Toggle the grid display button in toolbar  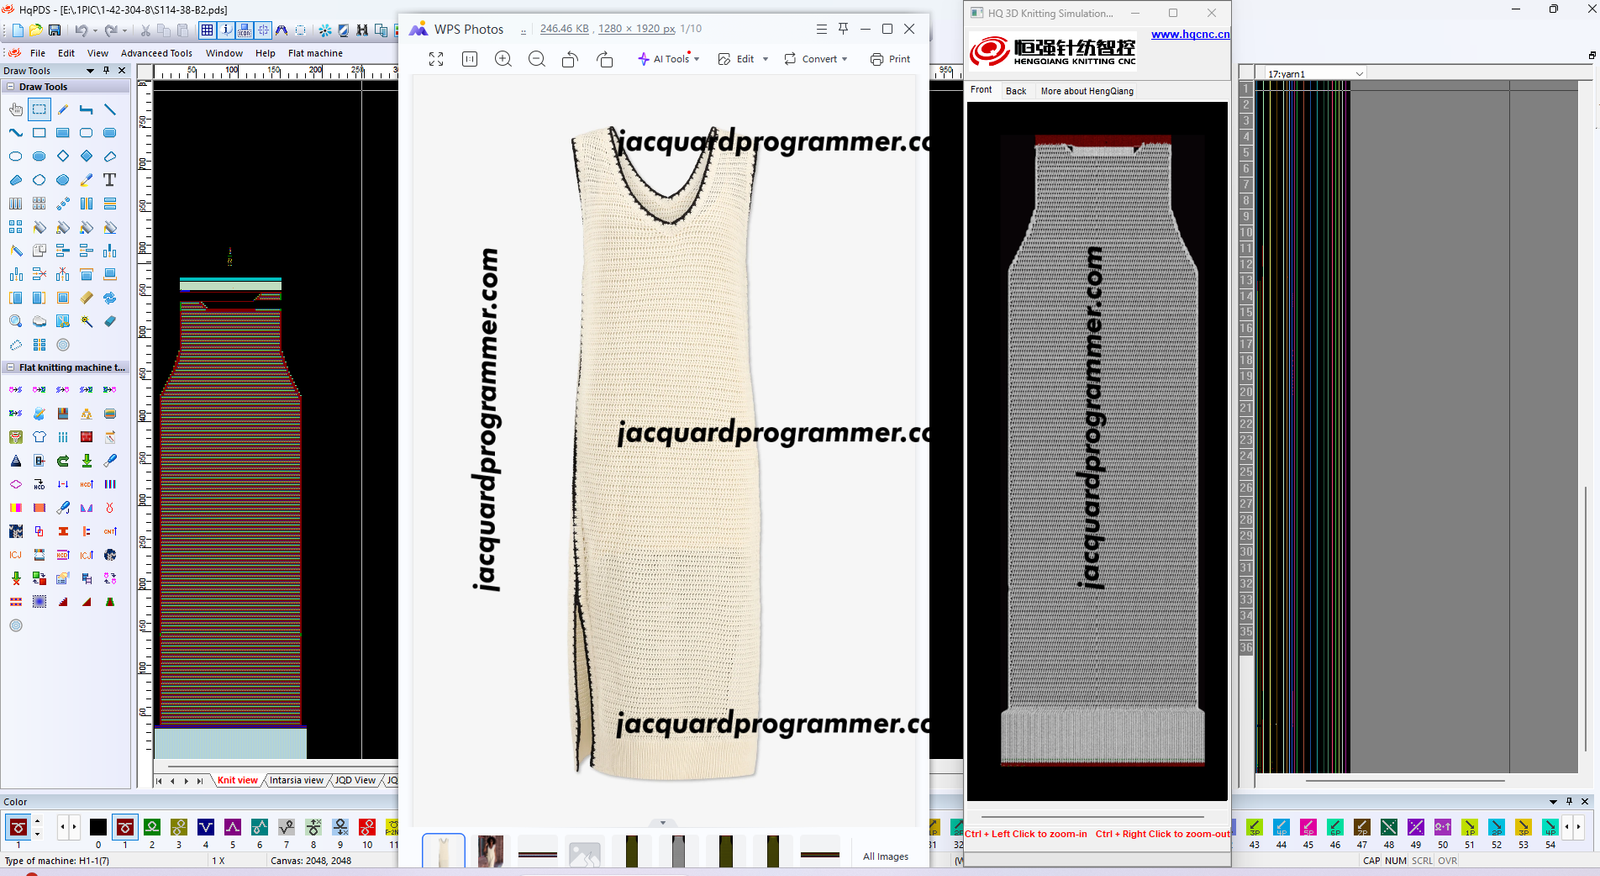207,31
